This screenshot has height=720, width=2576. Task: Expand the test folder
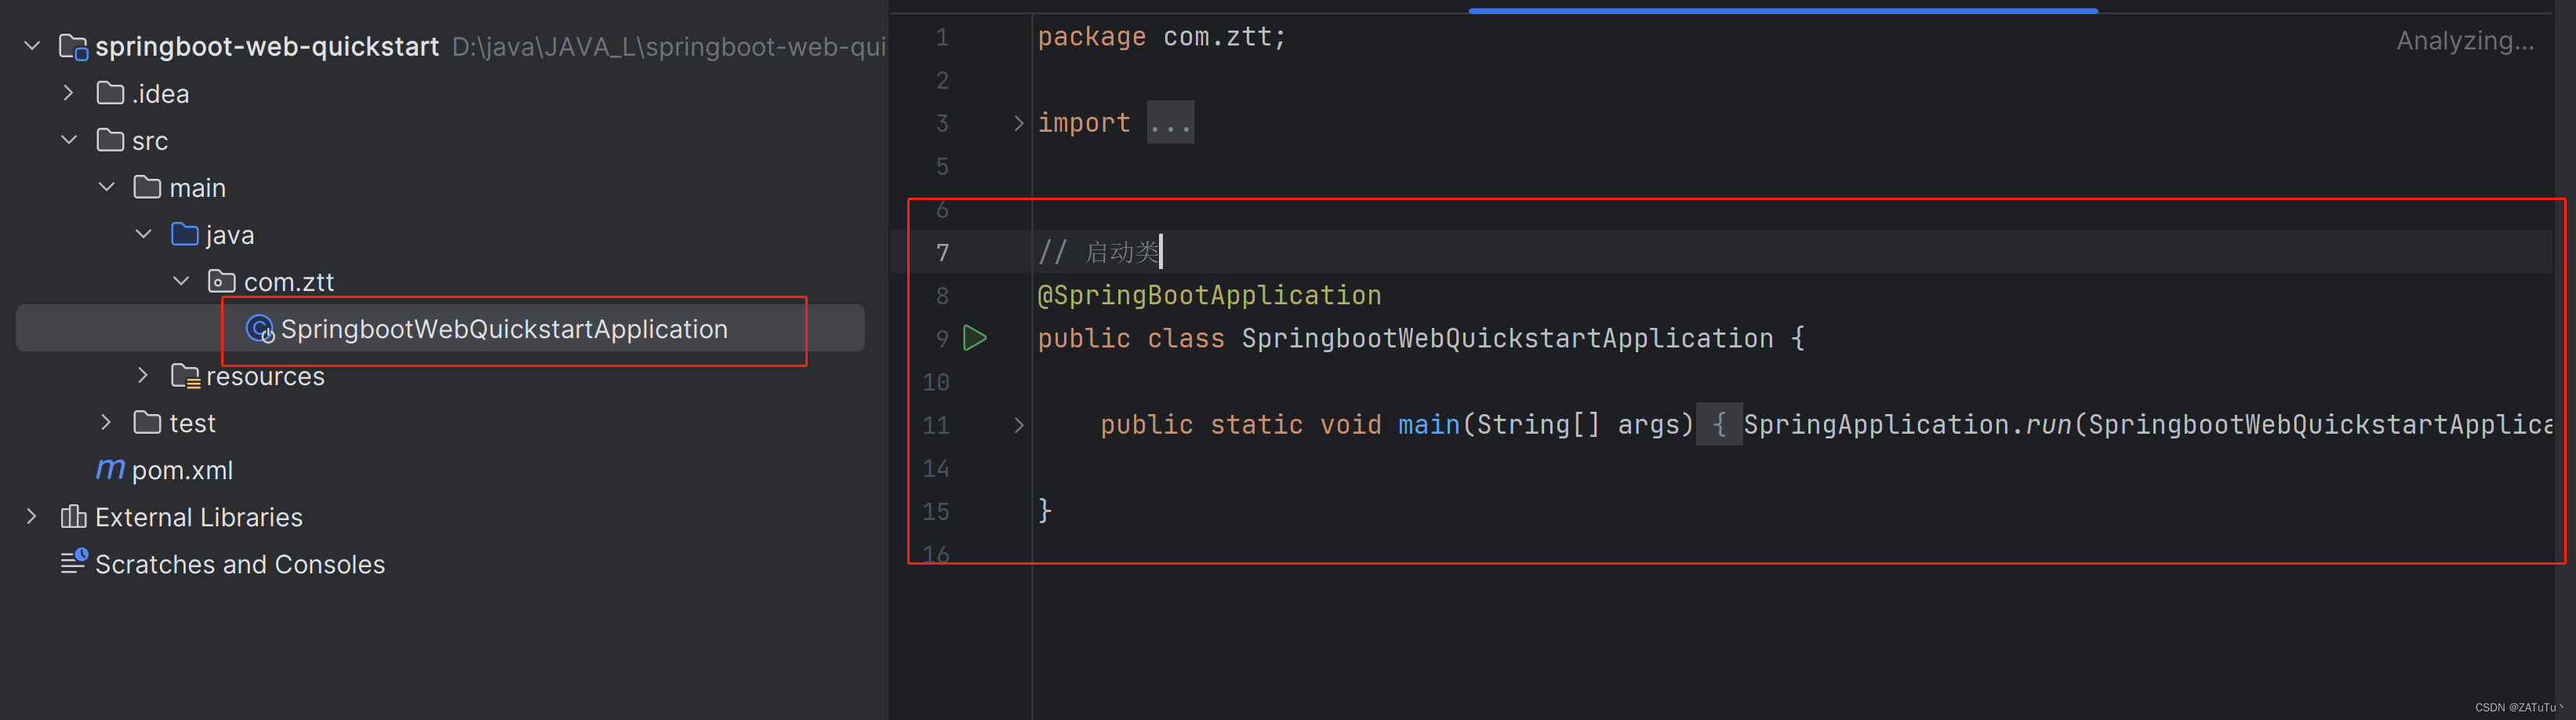[106, 422]
